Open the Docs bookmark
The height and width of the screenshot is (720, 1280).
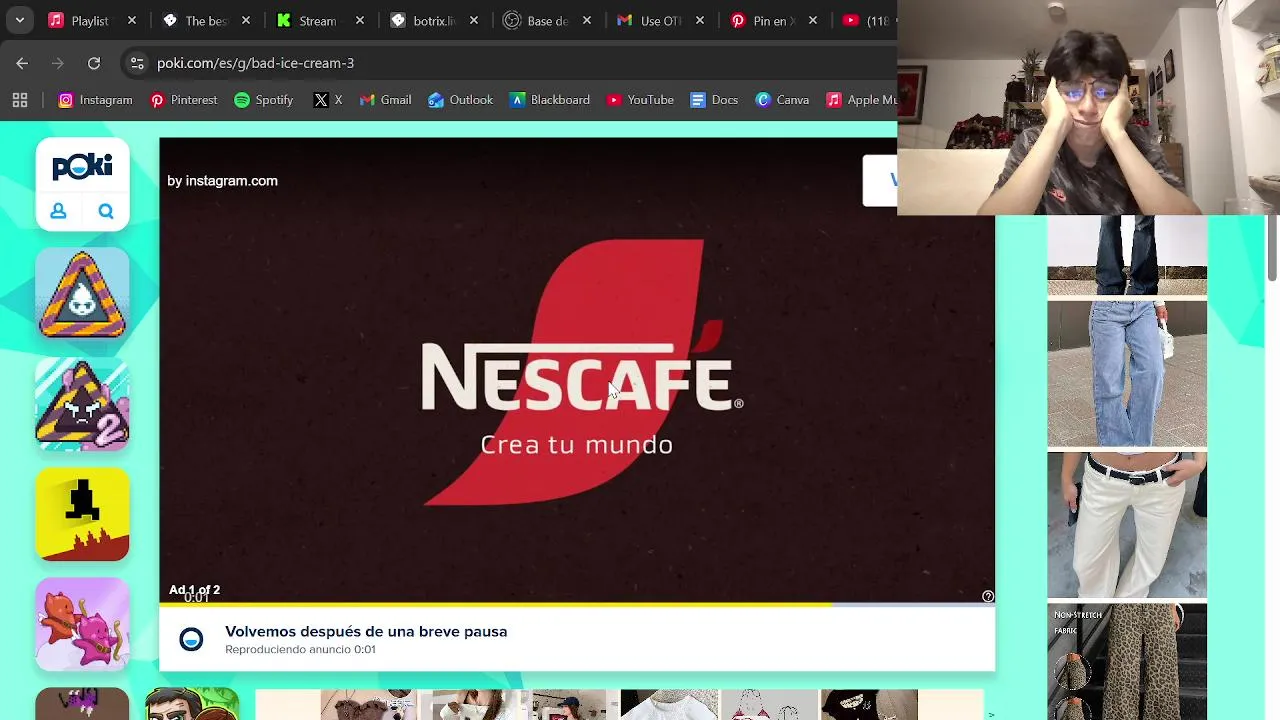click(x=714, y=100)
